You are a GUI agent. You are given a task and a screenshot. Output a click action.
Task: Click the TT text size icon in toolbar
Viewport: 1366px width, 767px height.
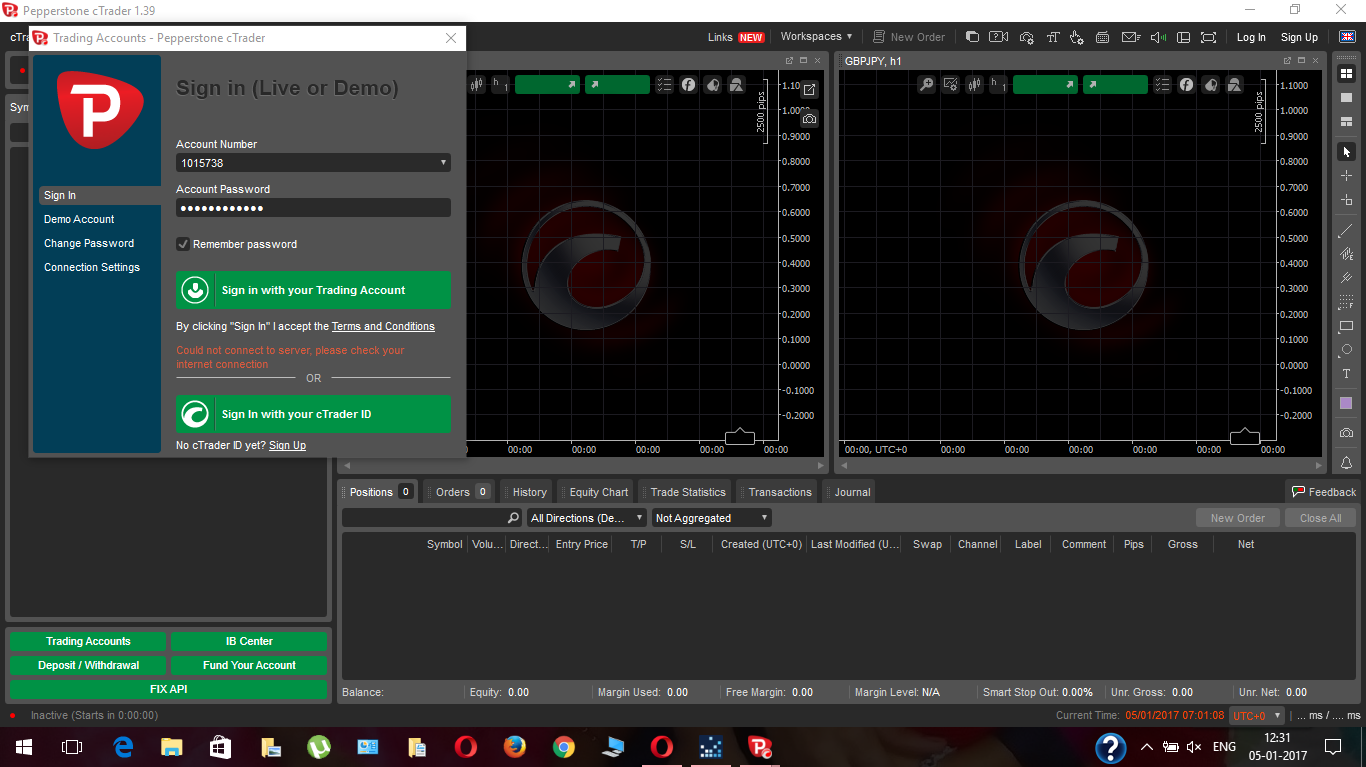(1052, 37)
